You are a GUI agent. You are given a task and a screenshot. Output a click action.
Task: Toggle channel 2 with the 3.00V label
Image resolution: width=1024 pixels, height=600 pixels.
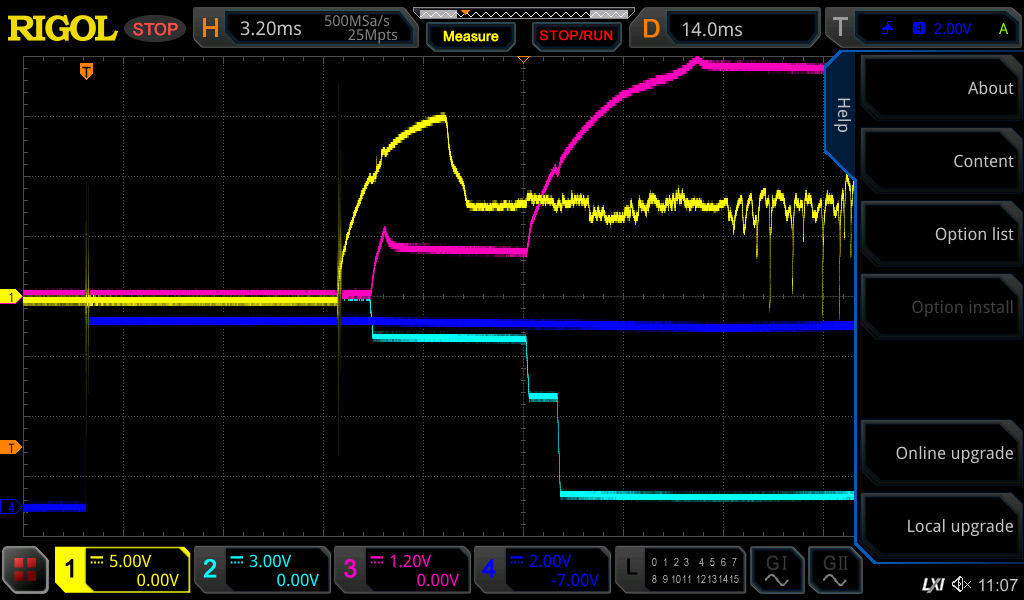click(261, 570)
